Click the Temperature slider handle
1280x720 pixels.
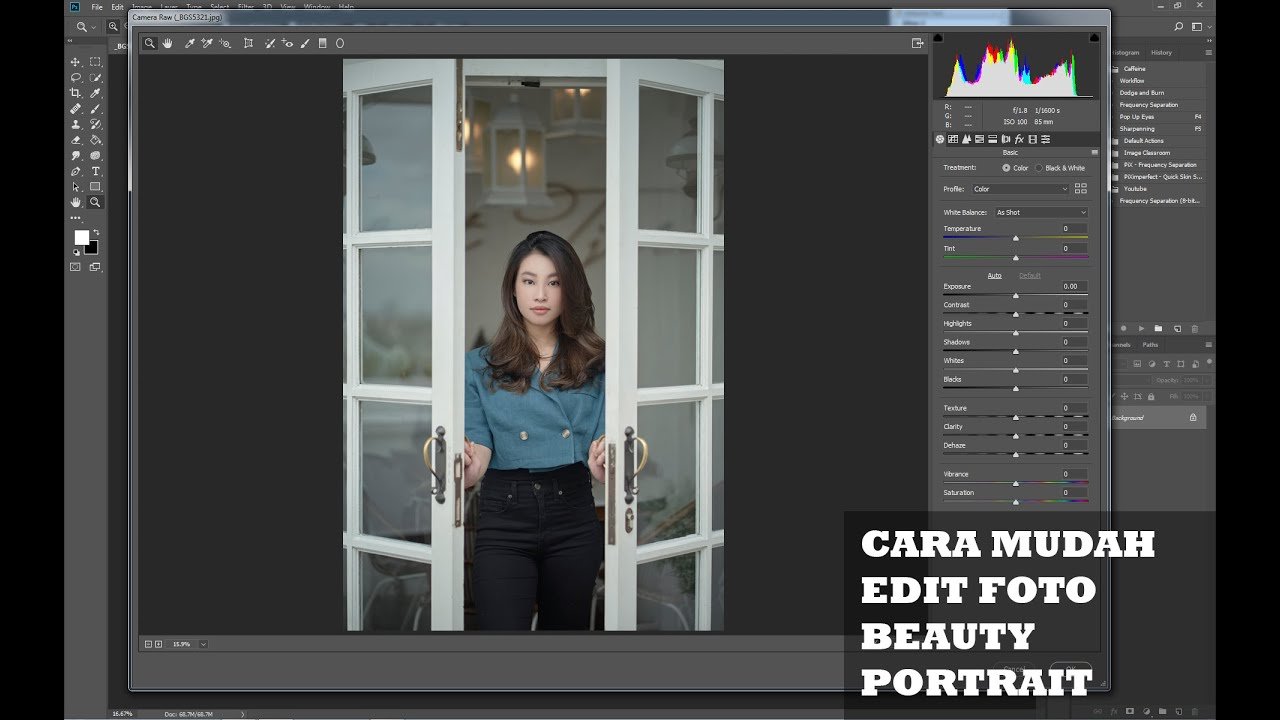pyautogui.click(x=1016, y=238)
